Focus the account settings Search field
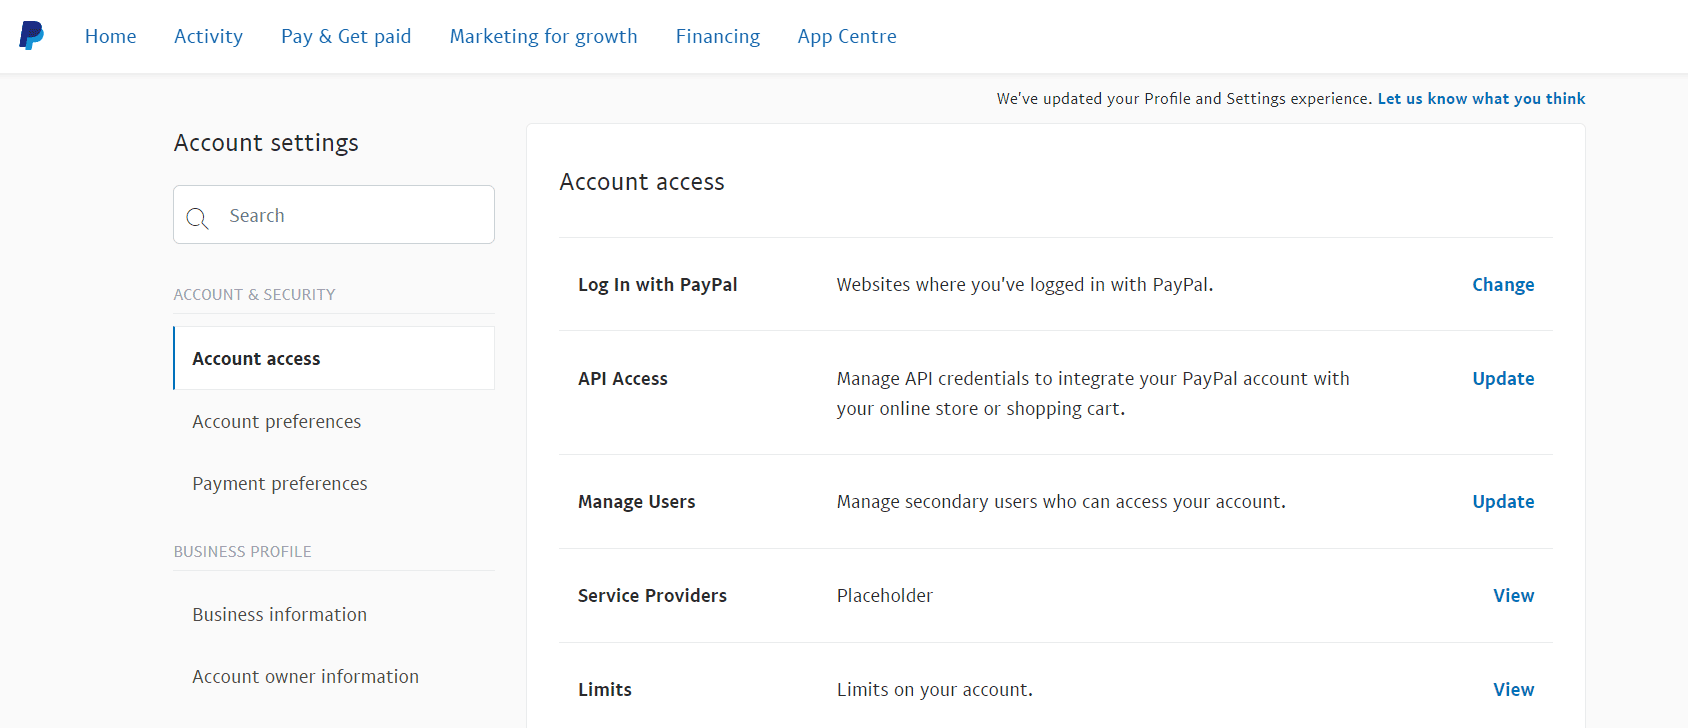Image resolution: width=1688 pixels, height=728 pixels. pos(334,214)
